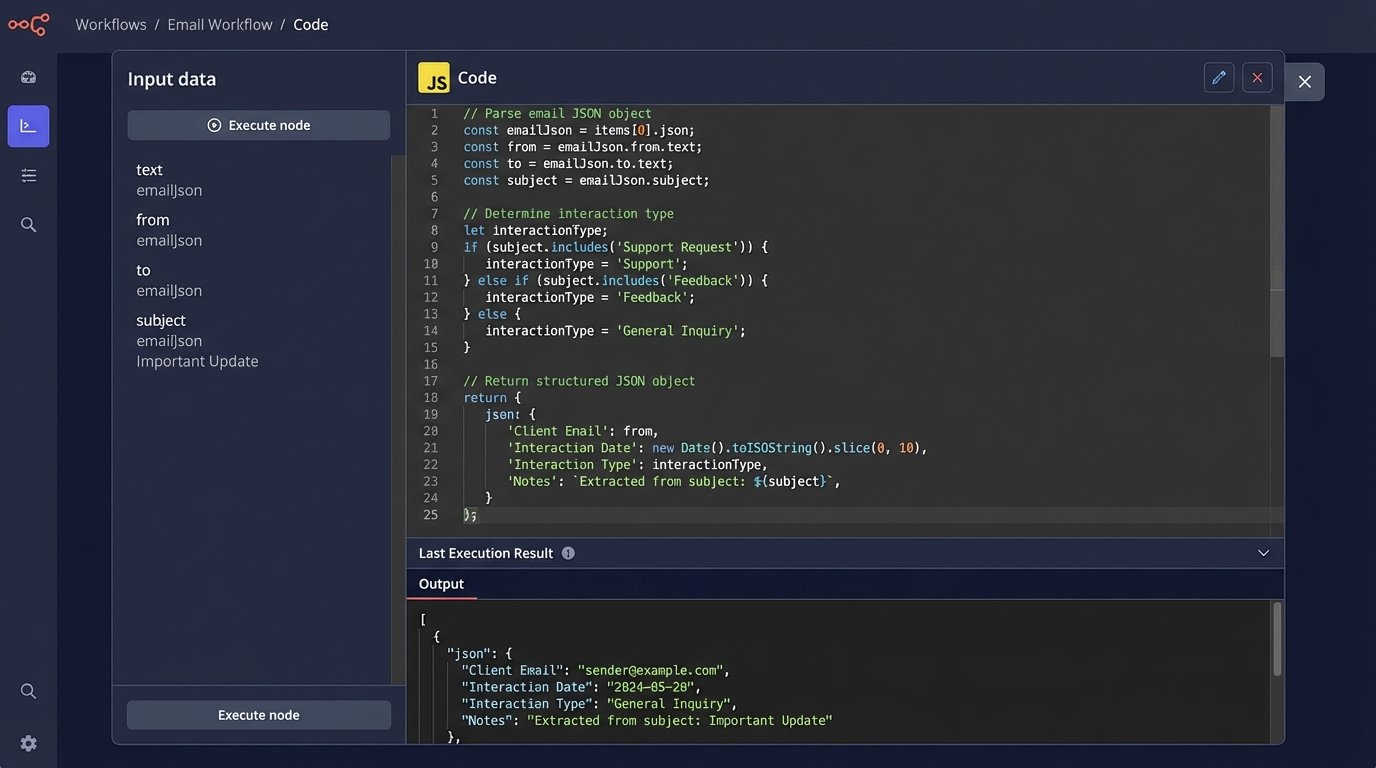
Task: Collapse the Last Execution Result section chevron
Action: (x=1263, y=553)
